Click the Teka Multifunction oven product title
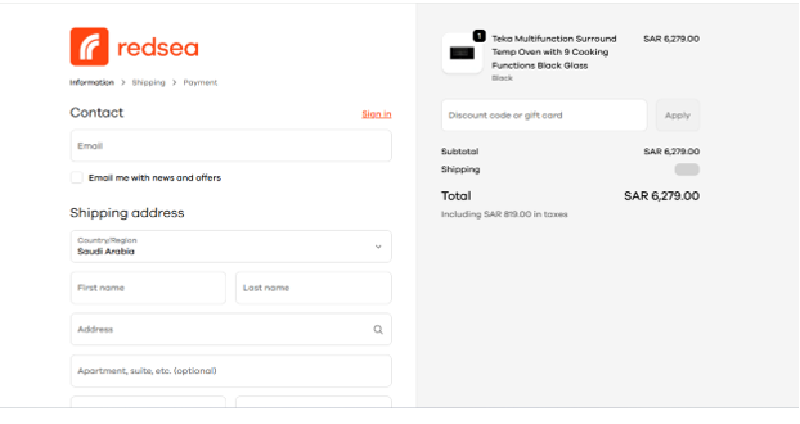The height and width of the screenshot is (424, 800). (554, 52)
